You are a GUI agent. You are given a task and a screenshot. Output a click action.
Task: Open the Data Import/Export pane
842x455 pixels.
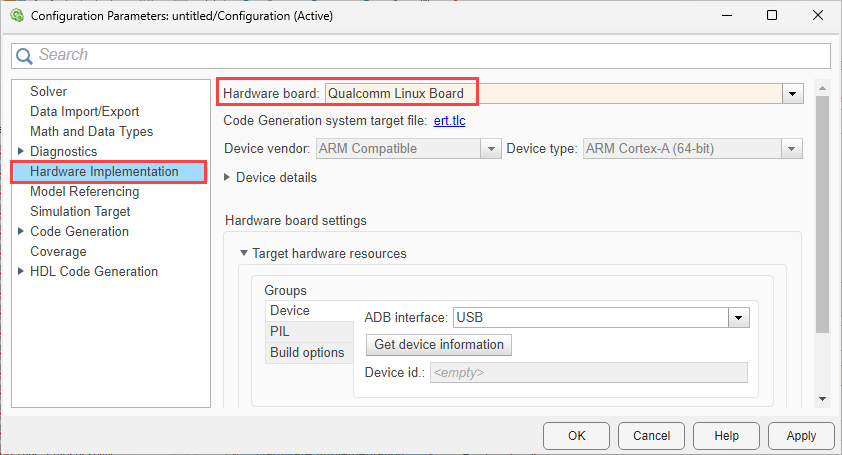point(85,111)
